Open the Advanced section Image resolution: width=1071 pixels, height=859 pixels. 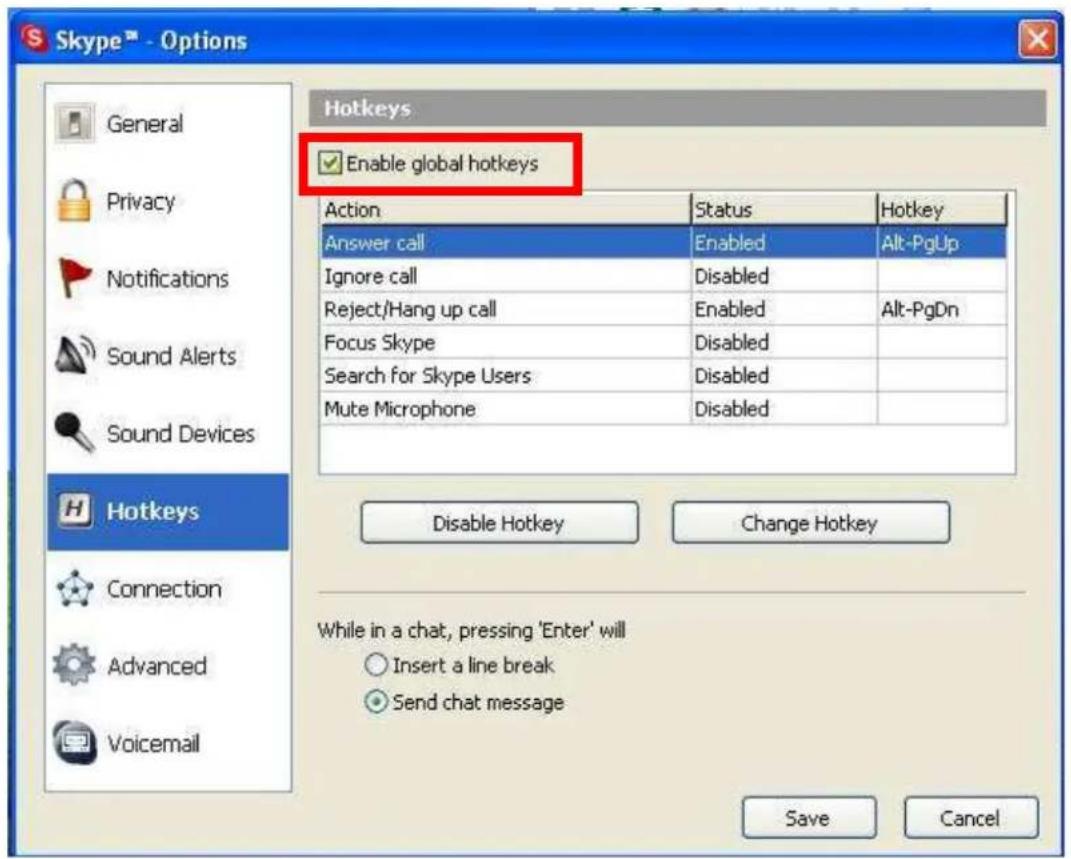(x=168, y=666)
